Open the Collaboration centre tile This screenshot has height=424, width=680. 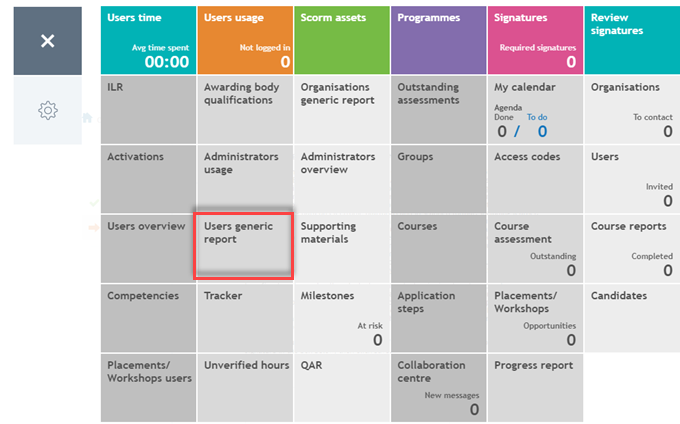[x=438, y=388]
